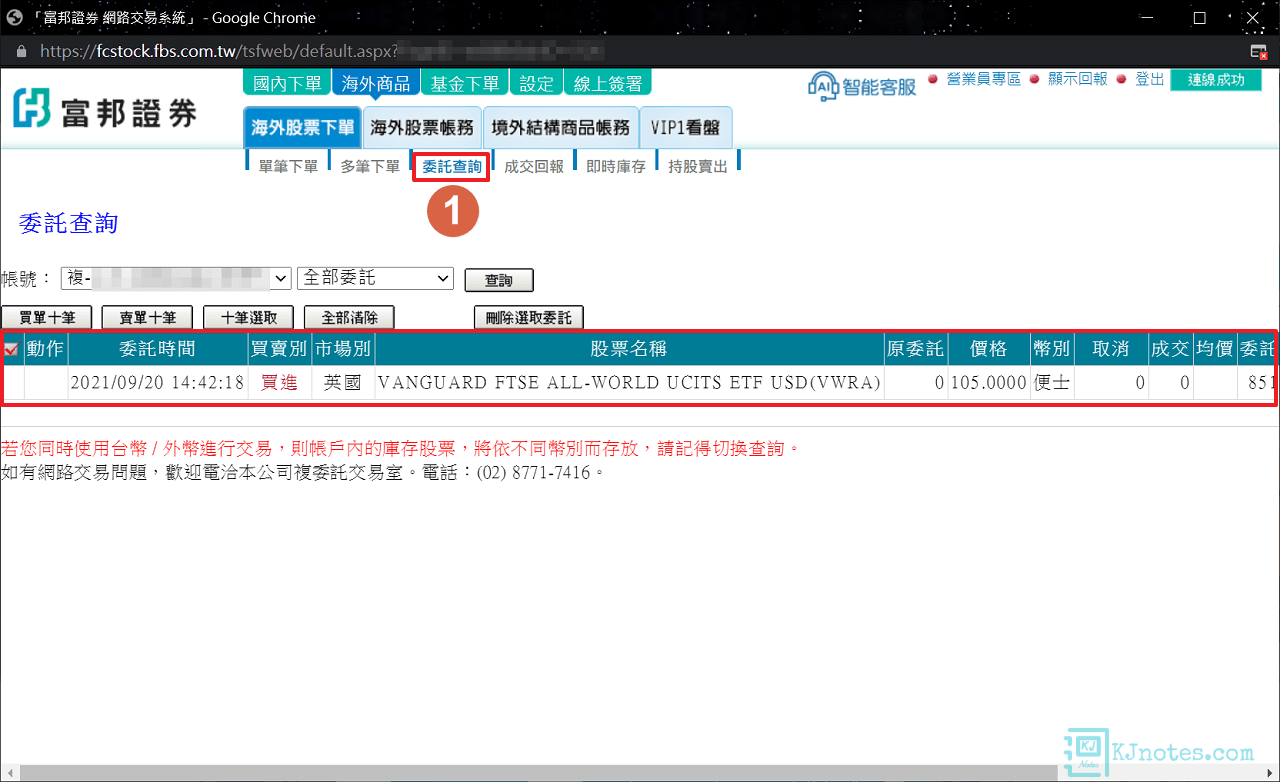The image size is (1280, 782).
Task: Open 持股賣出 submenu item
Action: [x=698, y=167]
